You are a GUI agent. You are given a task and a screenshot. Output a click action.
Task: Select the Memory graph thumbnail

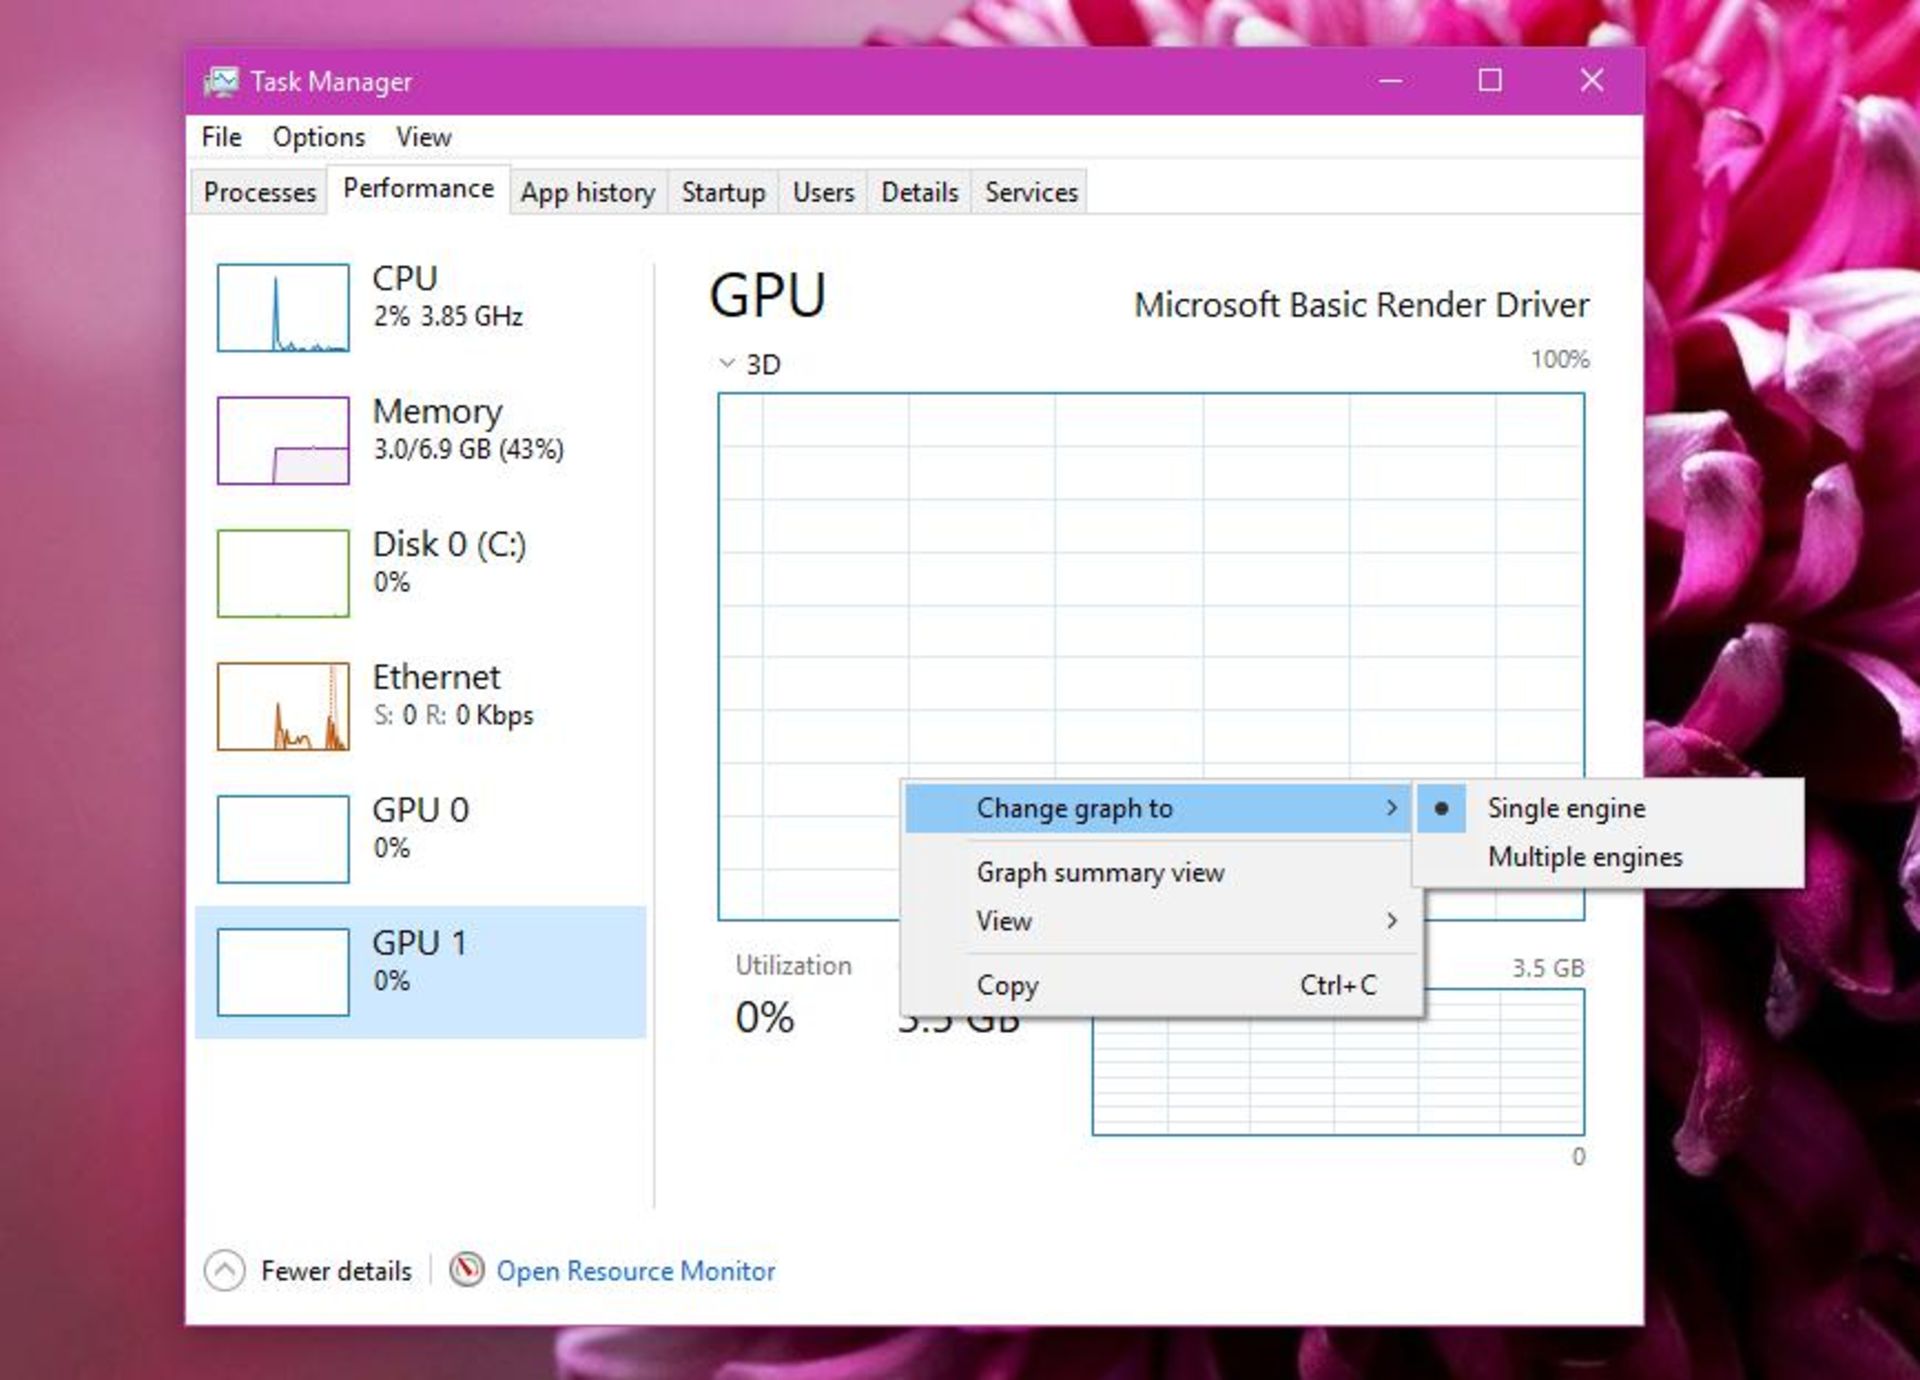283,441
